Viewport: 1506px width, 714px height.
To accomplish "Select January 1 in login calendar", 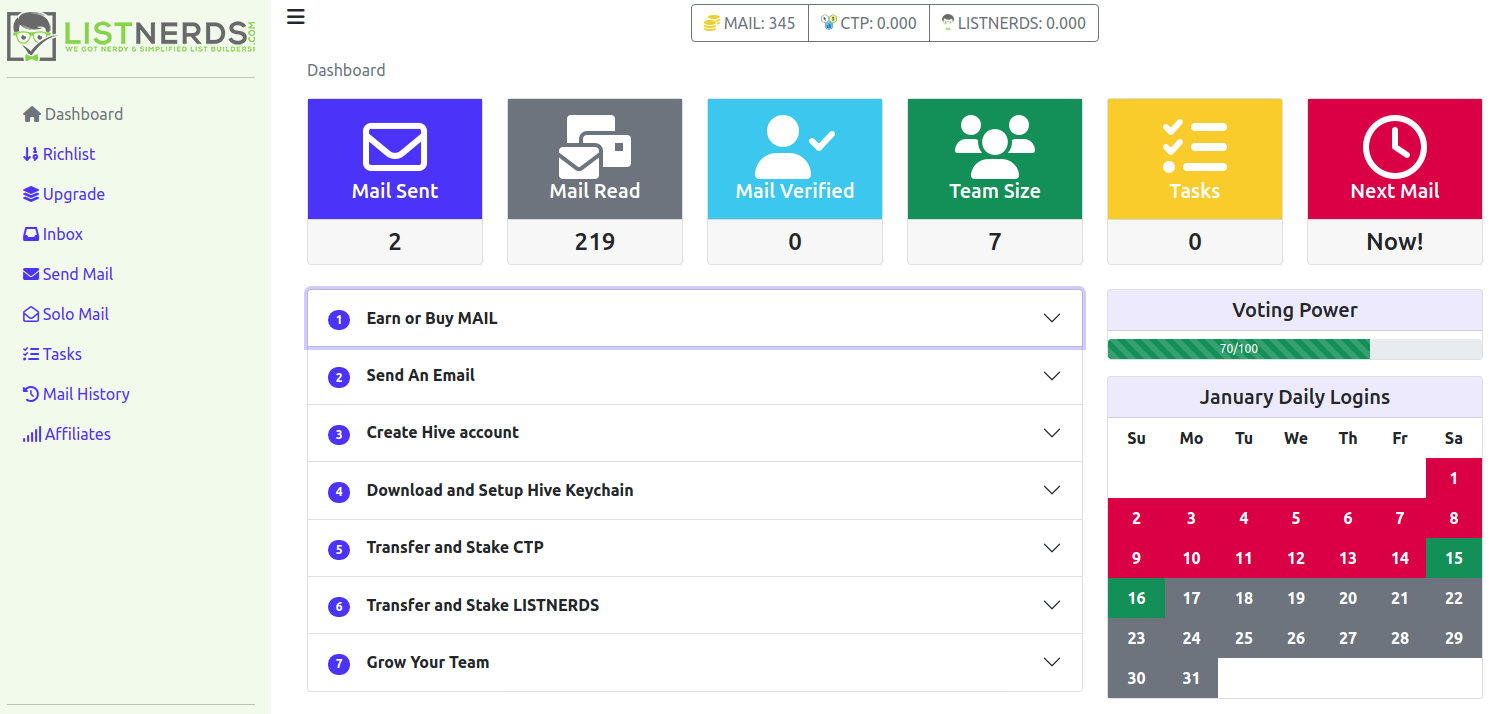I will (x=1454, y=478).
